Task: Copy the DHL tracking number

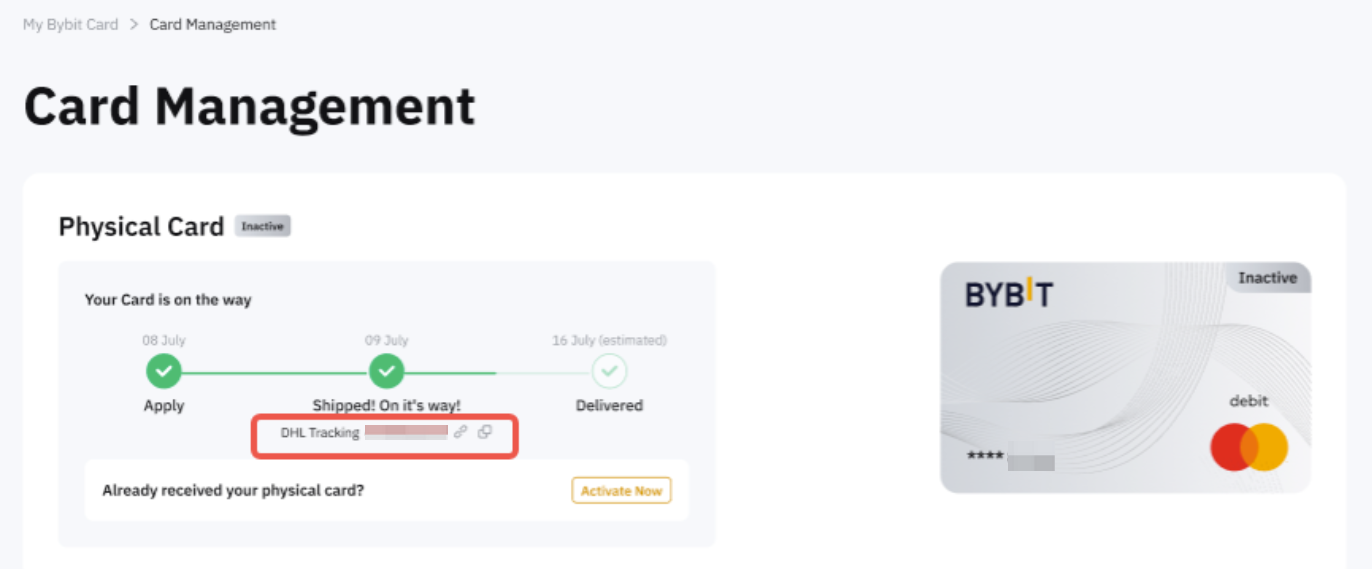Action: click(485, 432)
